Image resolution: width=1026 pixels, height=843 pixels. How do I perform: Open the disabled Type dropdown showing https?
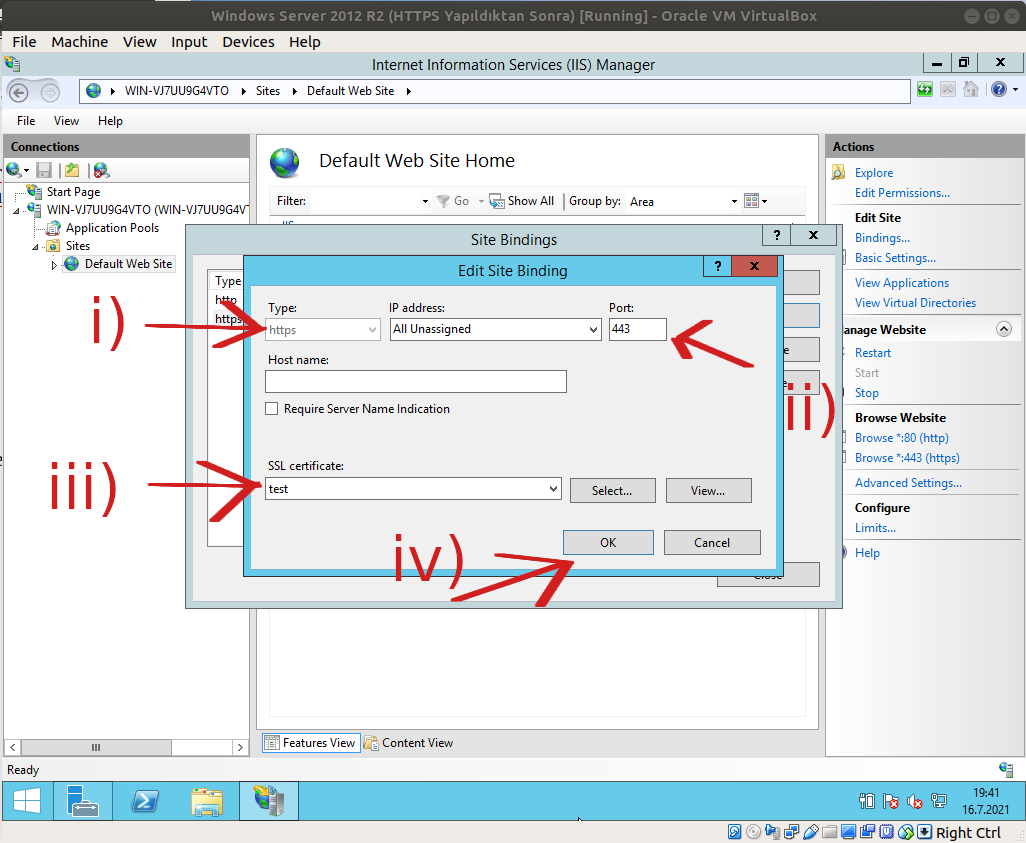click(x=323, y=330)
